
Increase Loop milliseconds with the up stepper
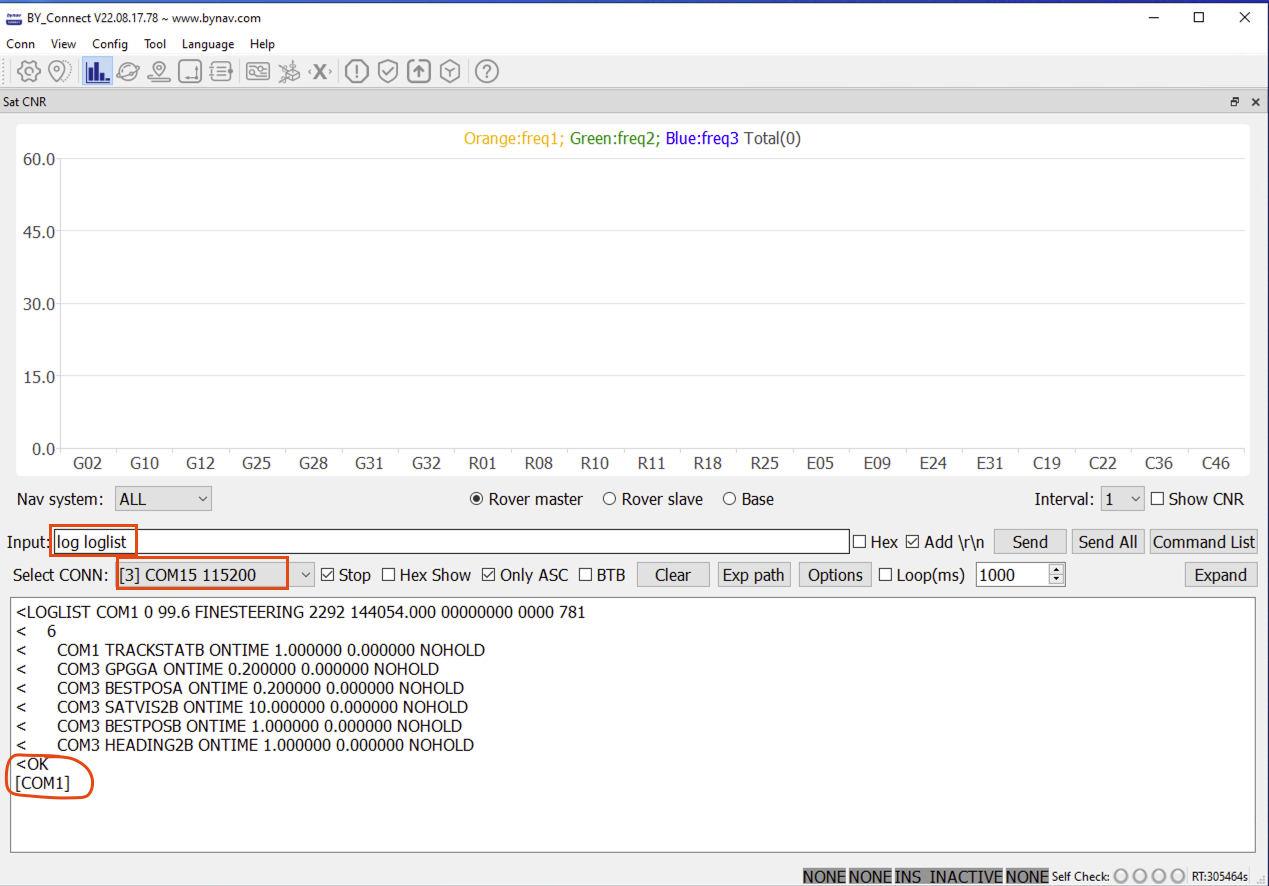click(x=1055, y=570)
